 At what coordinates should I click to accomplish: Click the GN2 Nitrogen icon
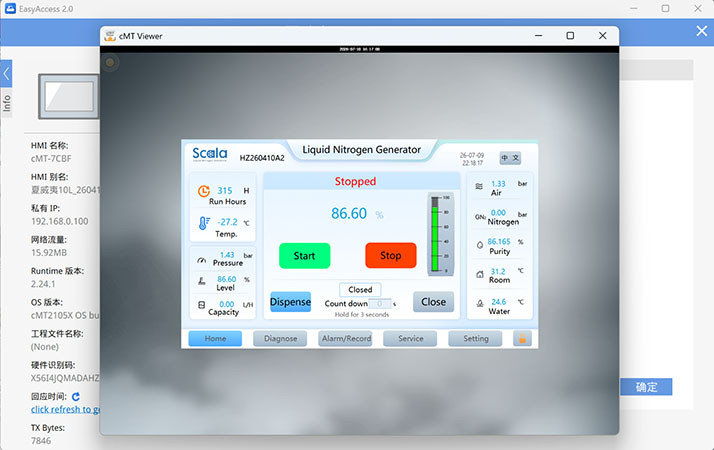pos(480,217)
